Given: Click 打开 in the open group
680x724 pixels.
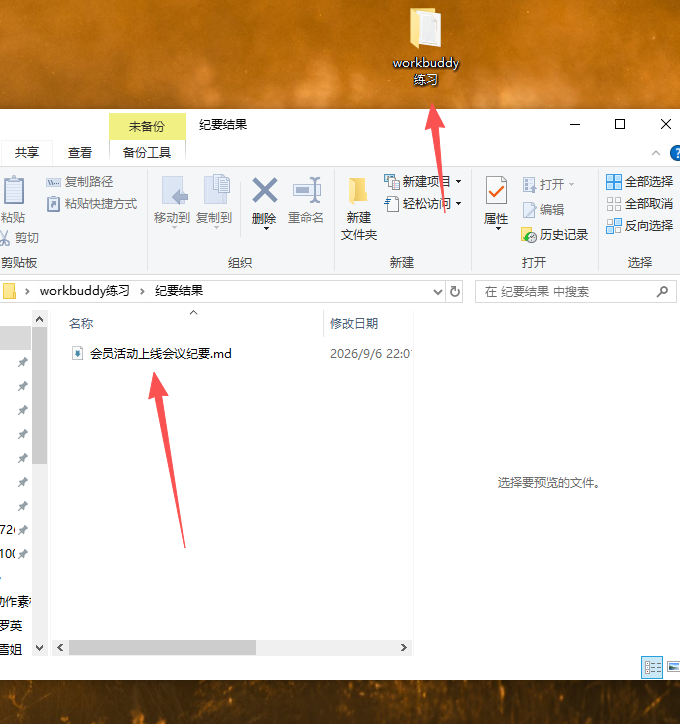Looking at the screenshot, I should [548, 184].
